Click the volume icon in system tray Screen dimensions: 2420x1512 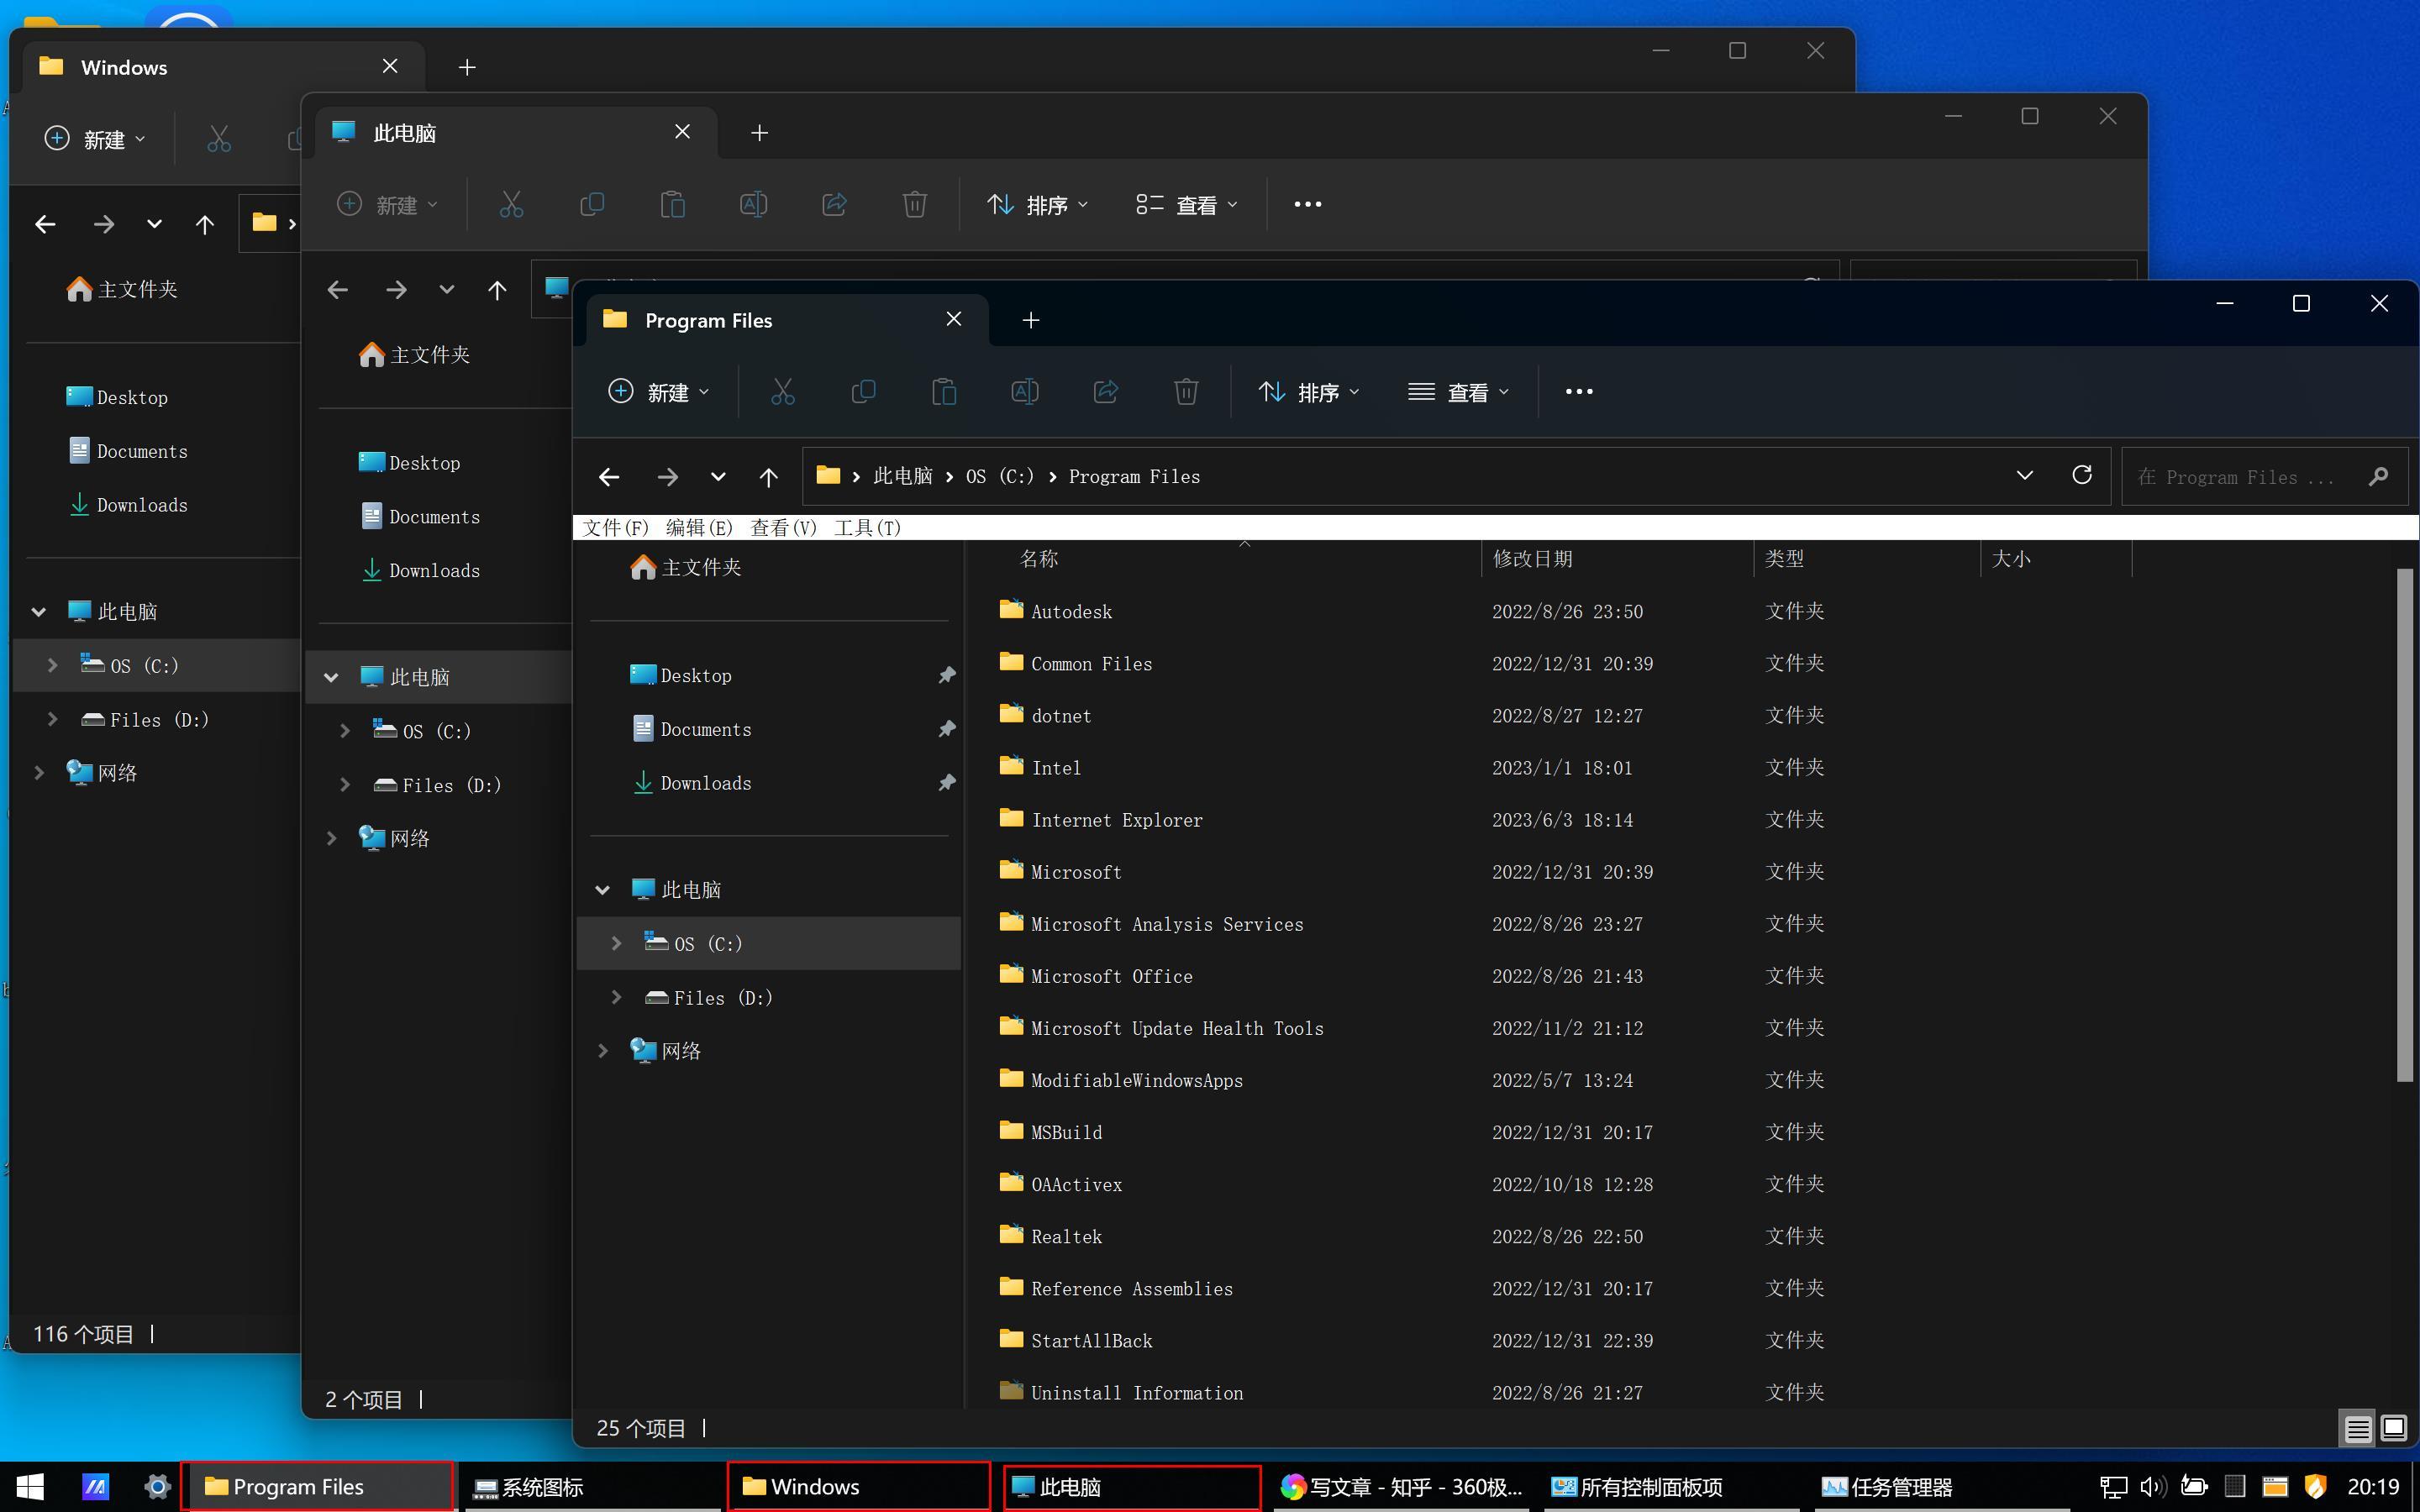(x=2152, y=1487)
